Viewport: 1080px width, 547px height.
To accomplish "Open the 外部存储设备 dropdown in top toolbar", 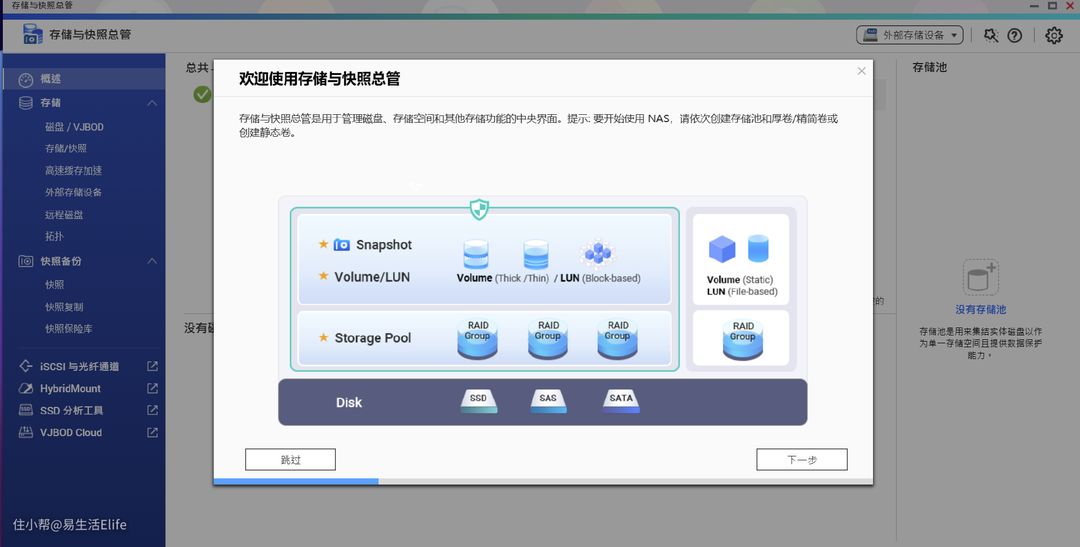I will (909, 35).
